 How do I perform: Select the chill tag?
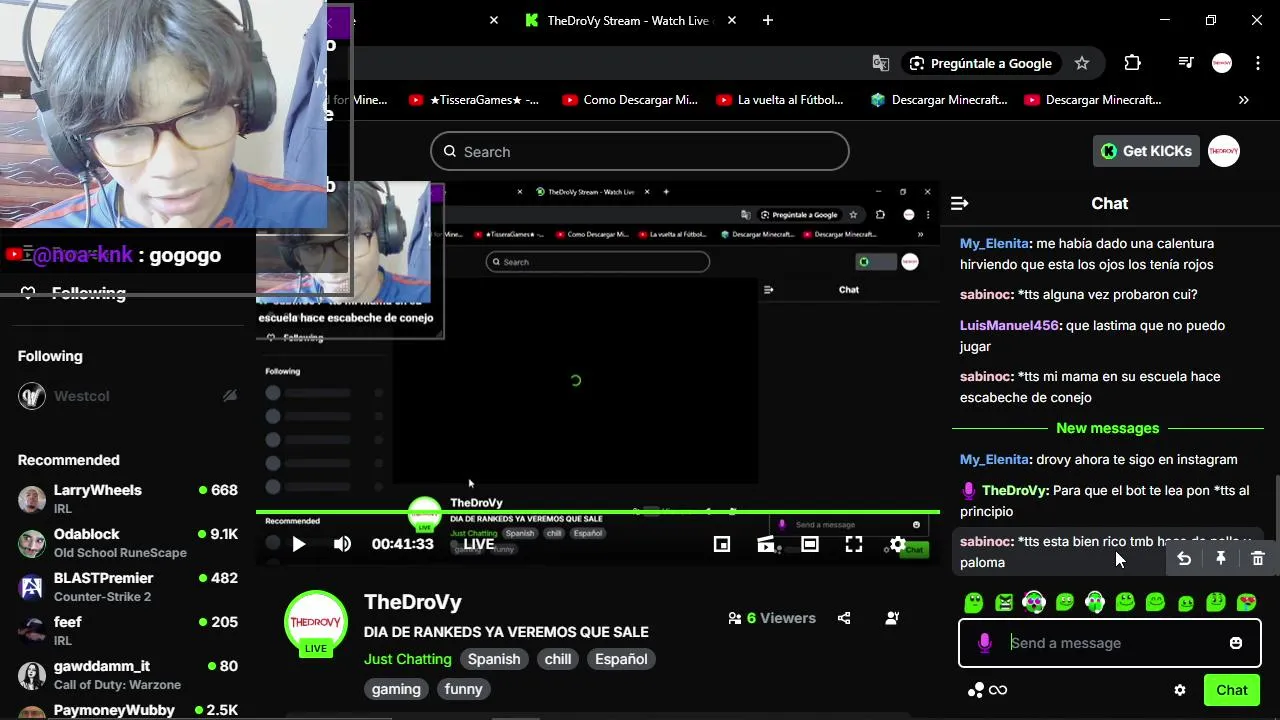(x=558, y=659)
